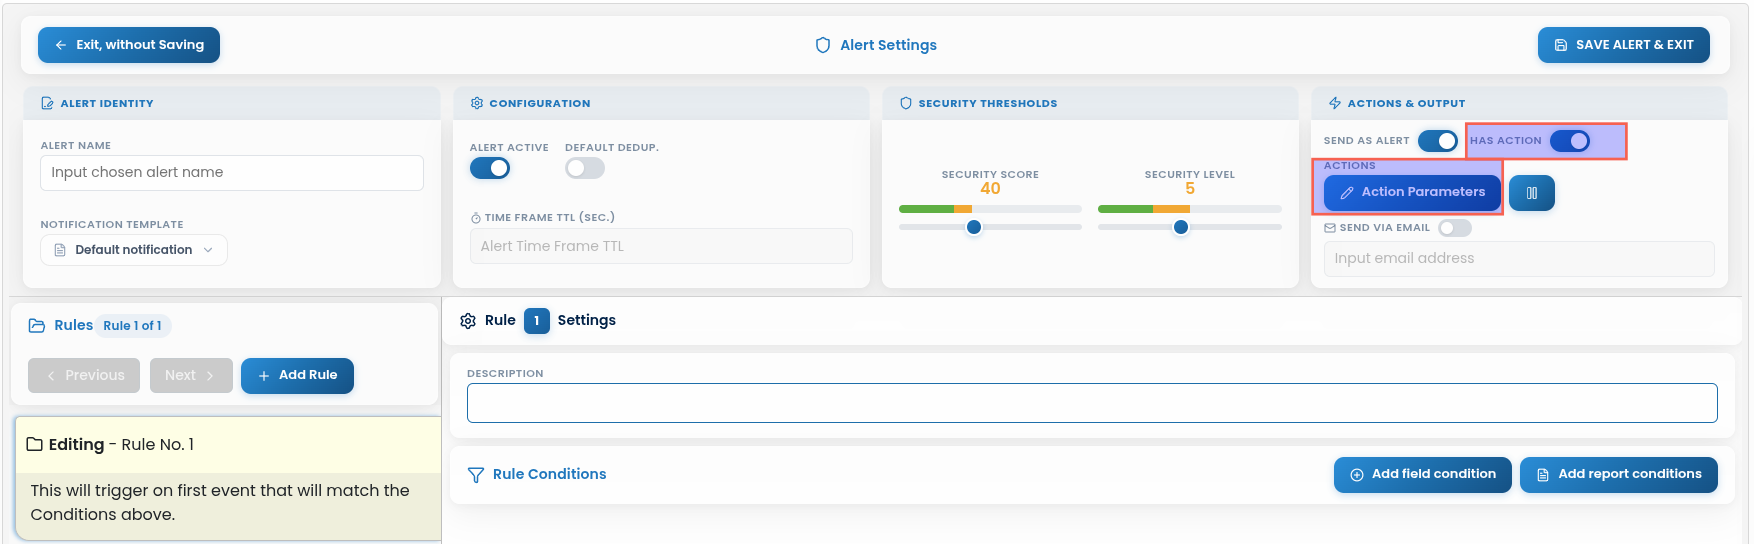Toggle the Has Action switch

1570,141
